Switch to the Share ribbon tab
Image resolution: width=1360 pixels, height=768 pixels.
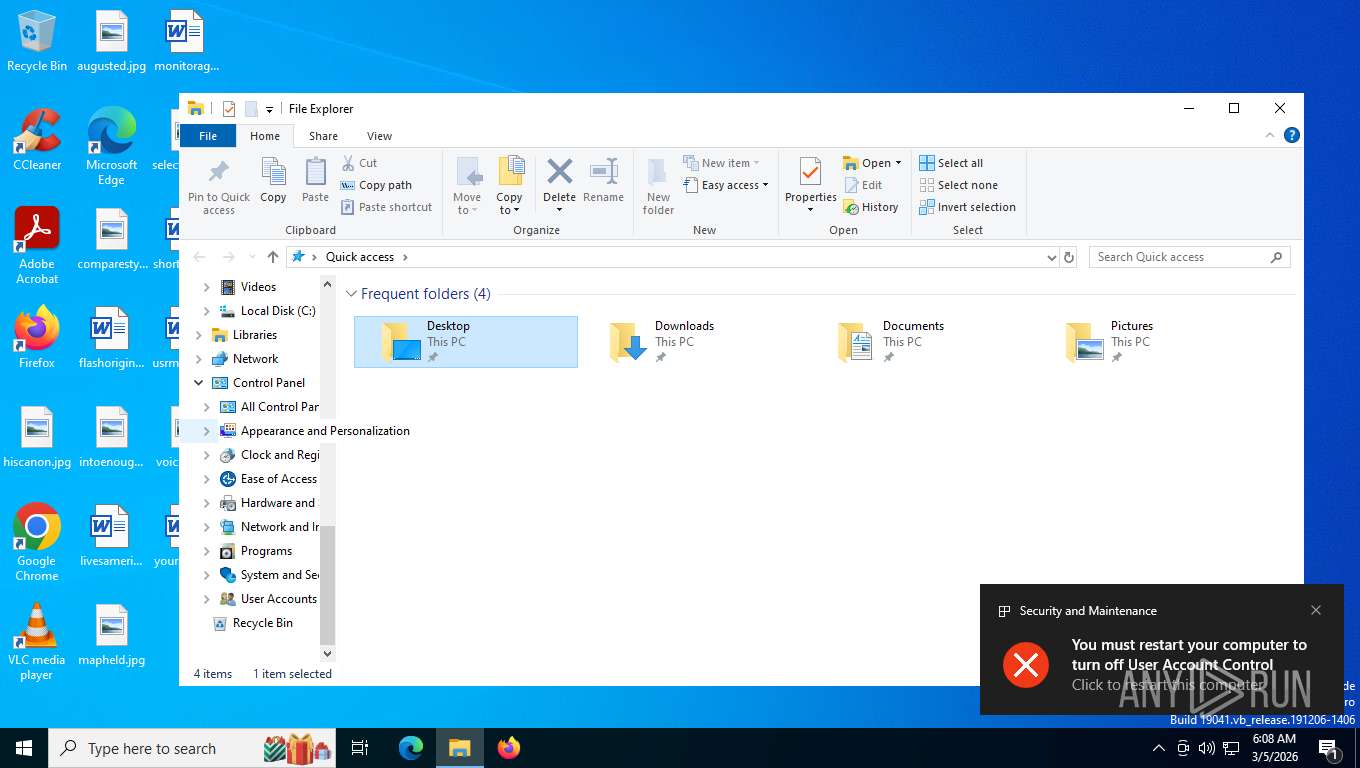coord(323,136)
